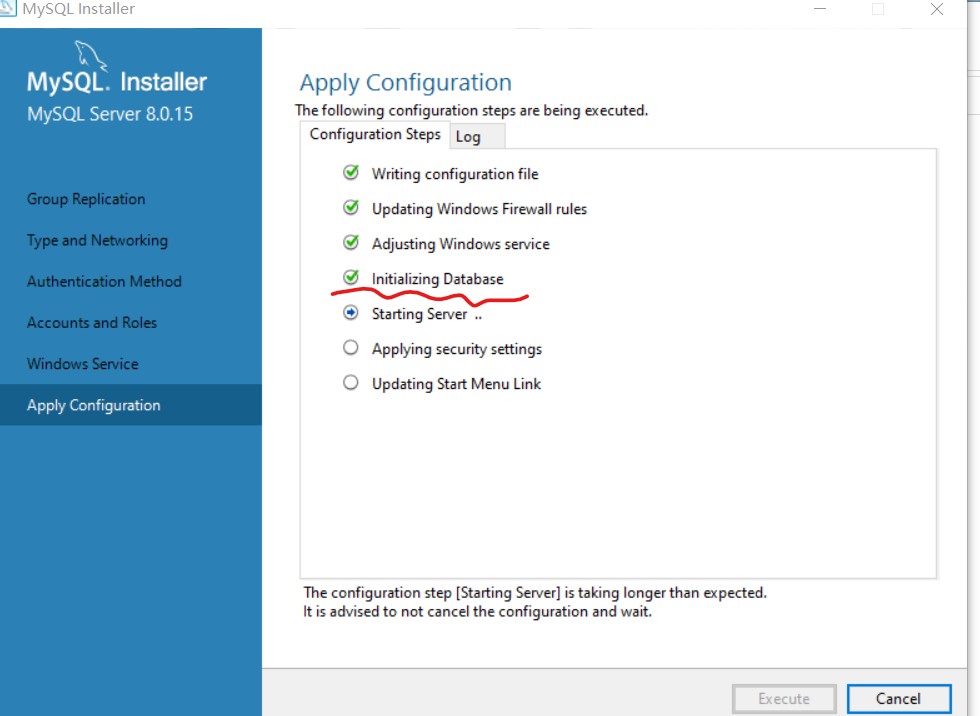The width and height of the screenshot is (980, 716).
Task: Click the 'advised to not cancel' message
Action: pyautogui.click(x=478, y=612)
